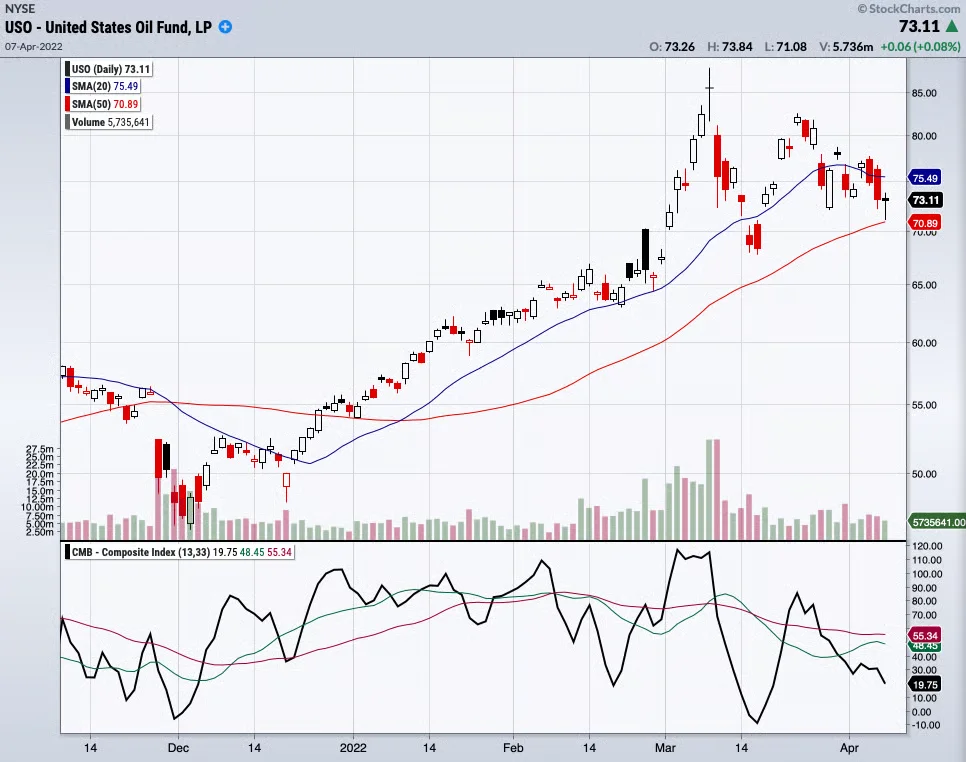Click the Mar label on date axis

pyautogui.click(x=665, y=748)
